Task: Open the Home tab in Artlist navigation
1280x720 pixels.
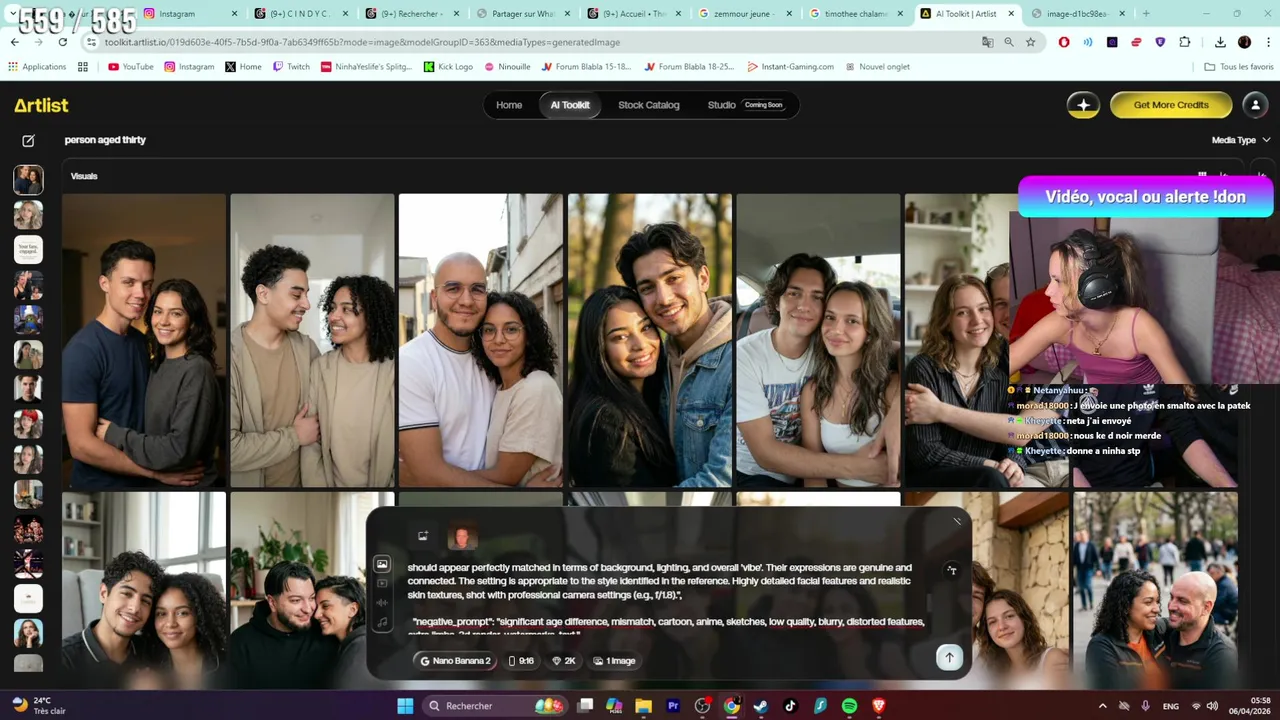Action: pos(509,105)
